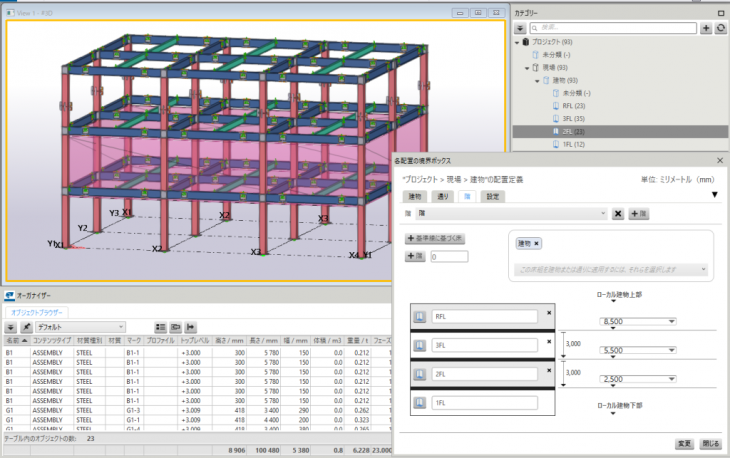The image size is (730, 458).
Task: Remove the 建物 tag from the filter box
Action: pos(538,244)
